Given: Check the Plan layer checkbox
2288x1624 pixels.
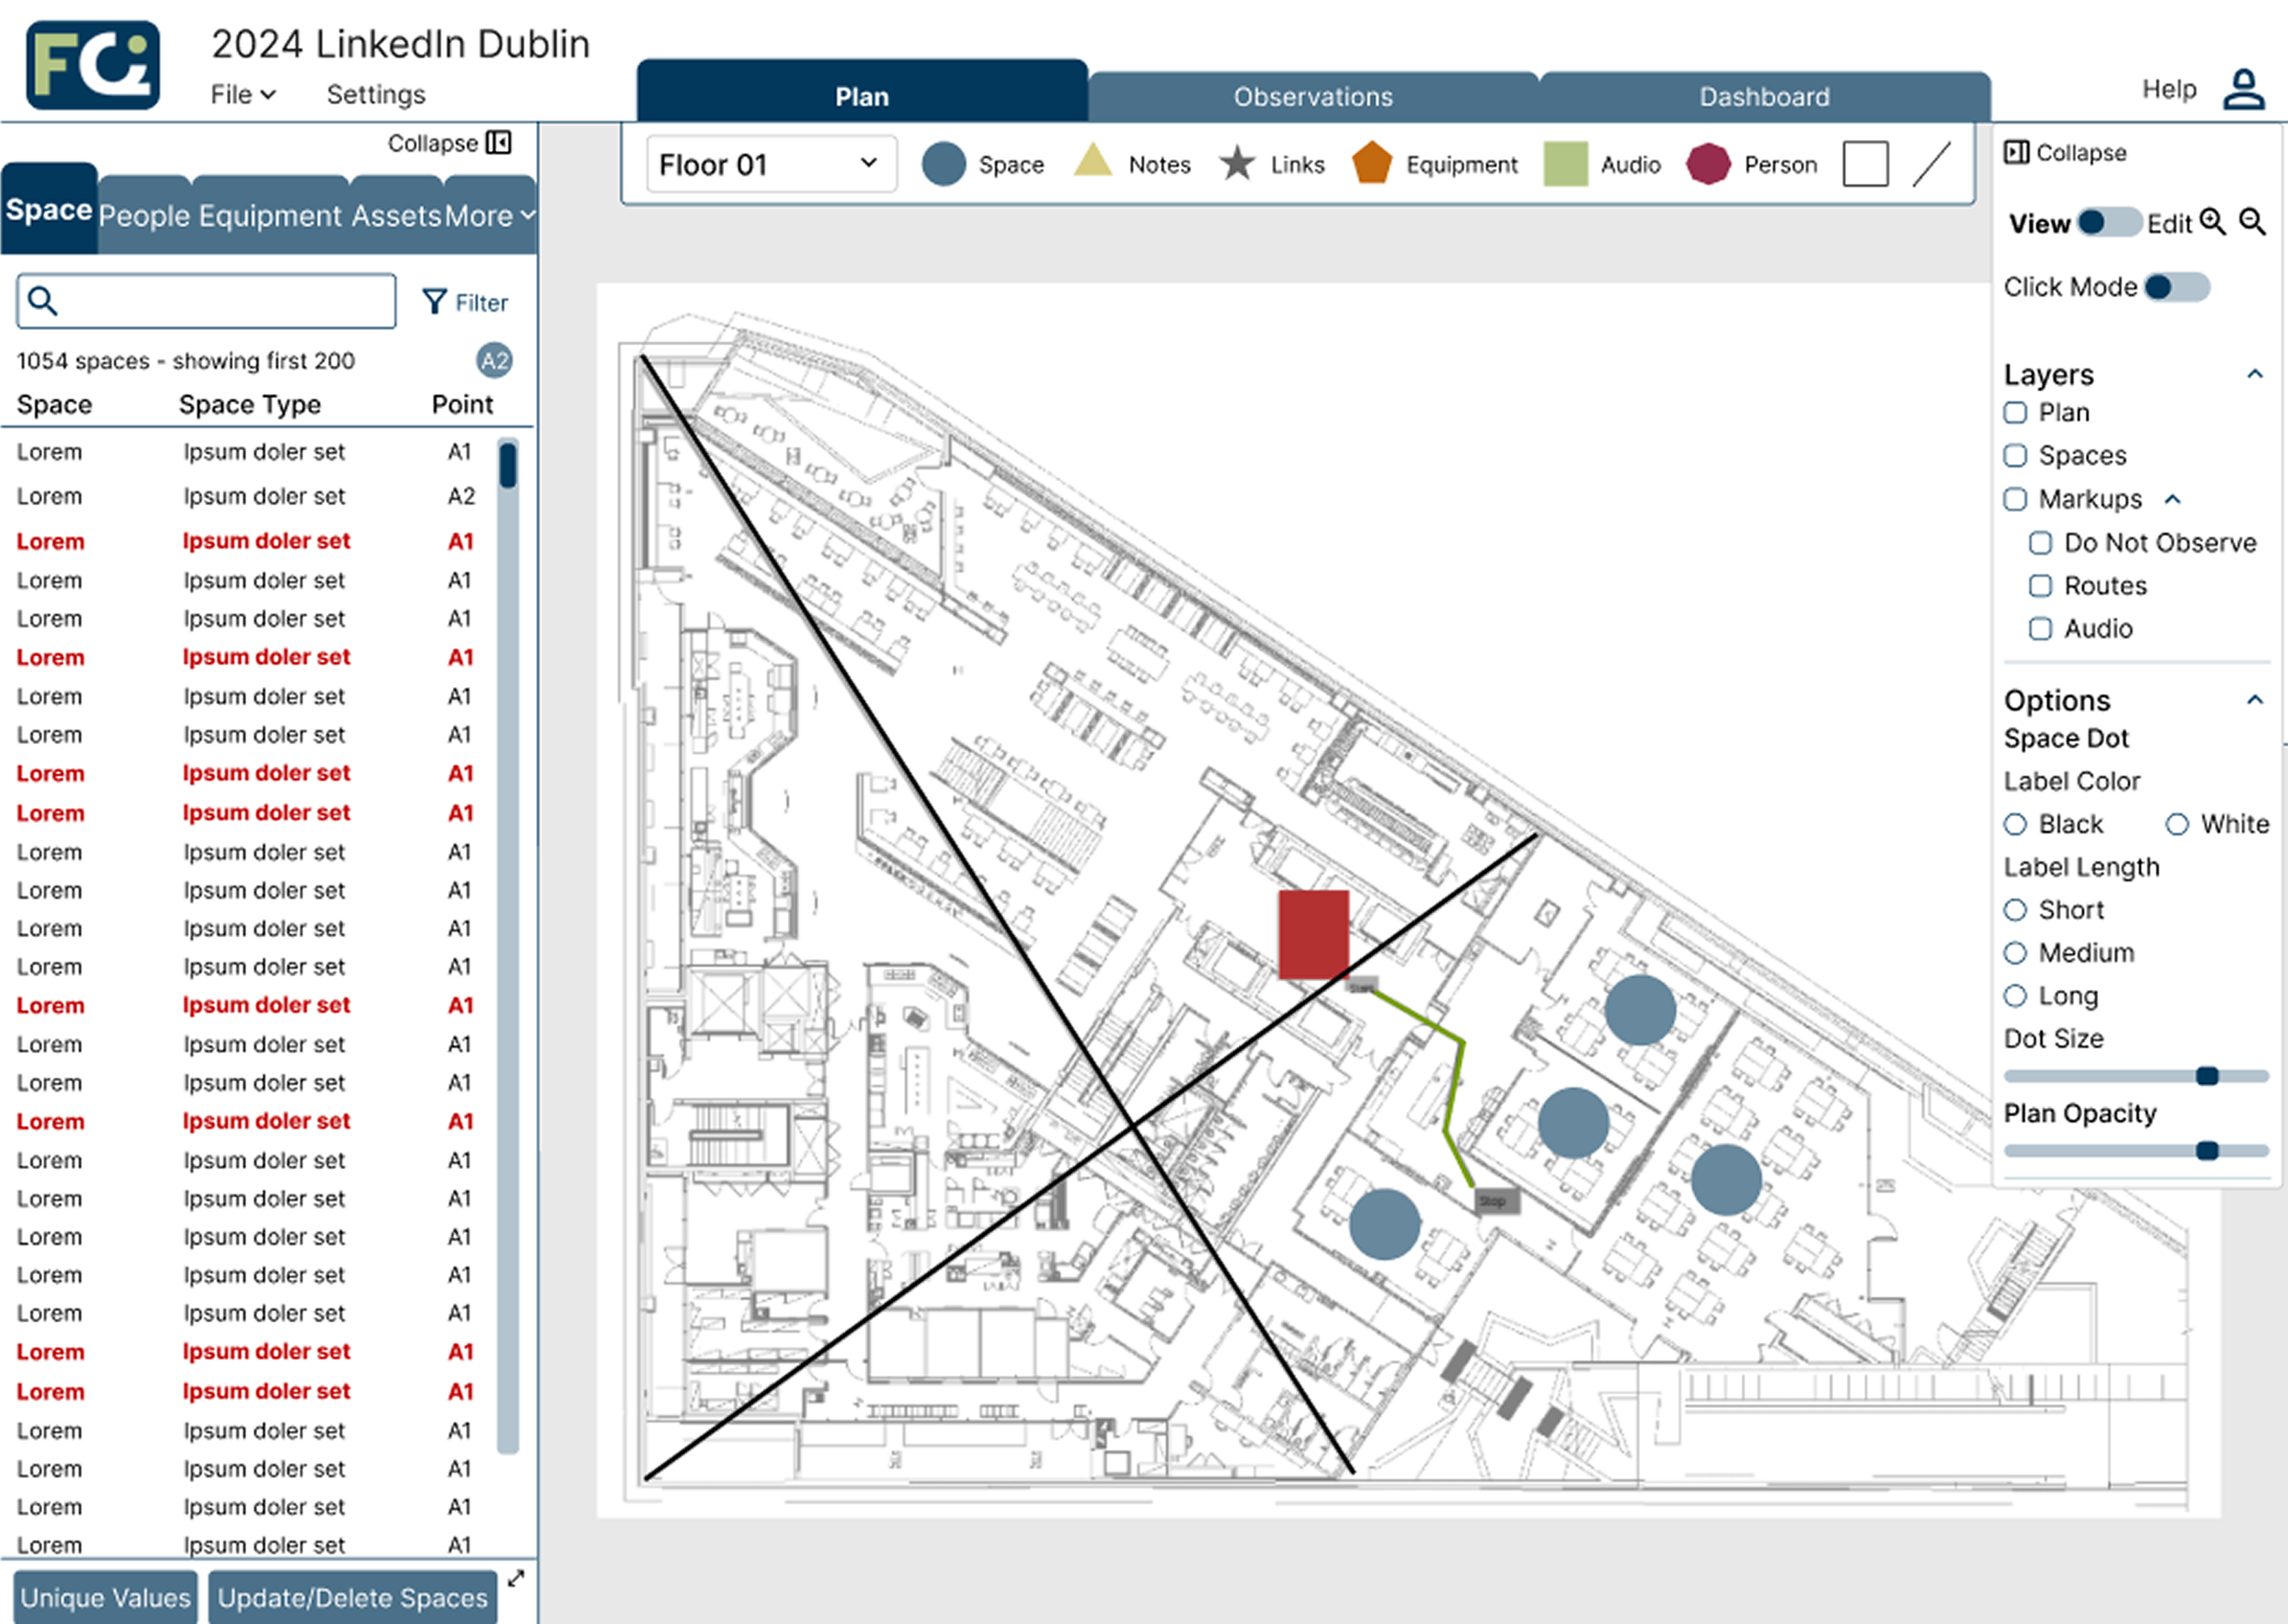Looking at the screenshot, I should coord(2016,413).
